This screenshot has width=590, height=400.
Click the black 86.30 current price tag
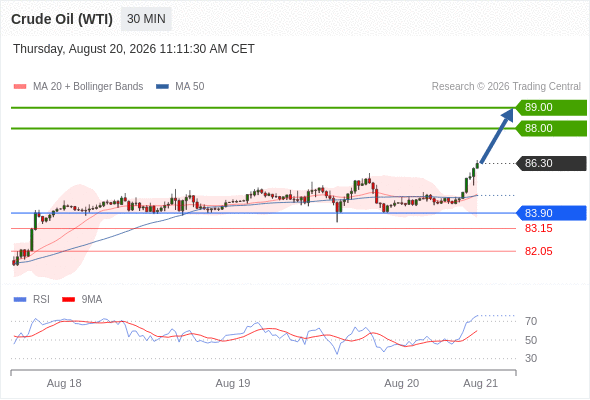551,163
